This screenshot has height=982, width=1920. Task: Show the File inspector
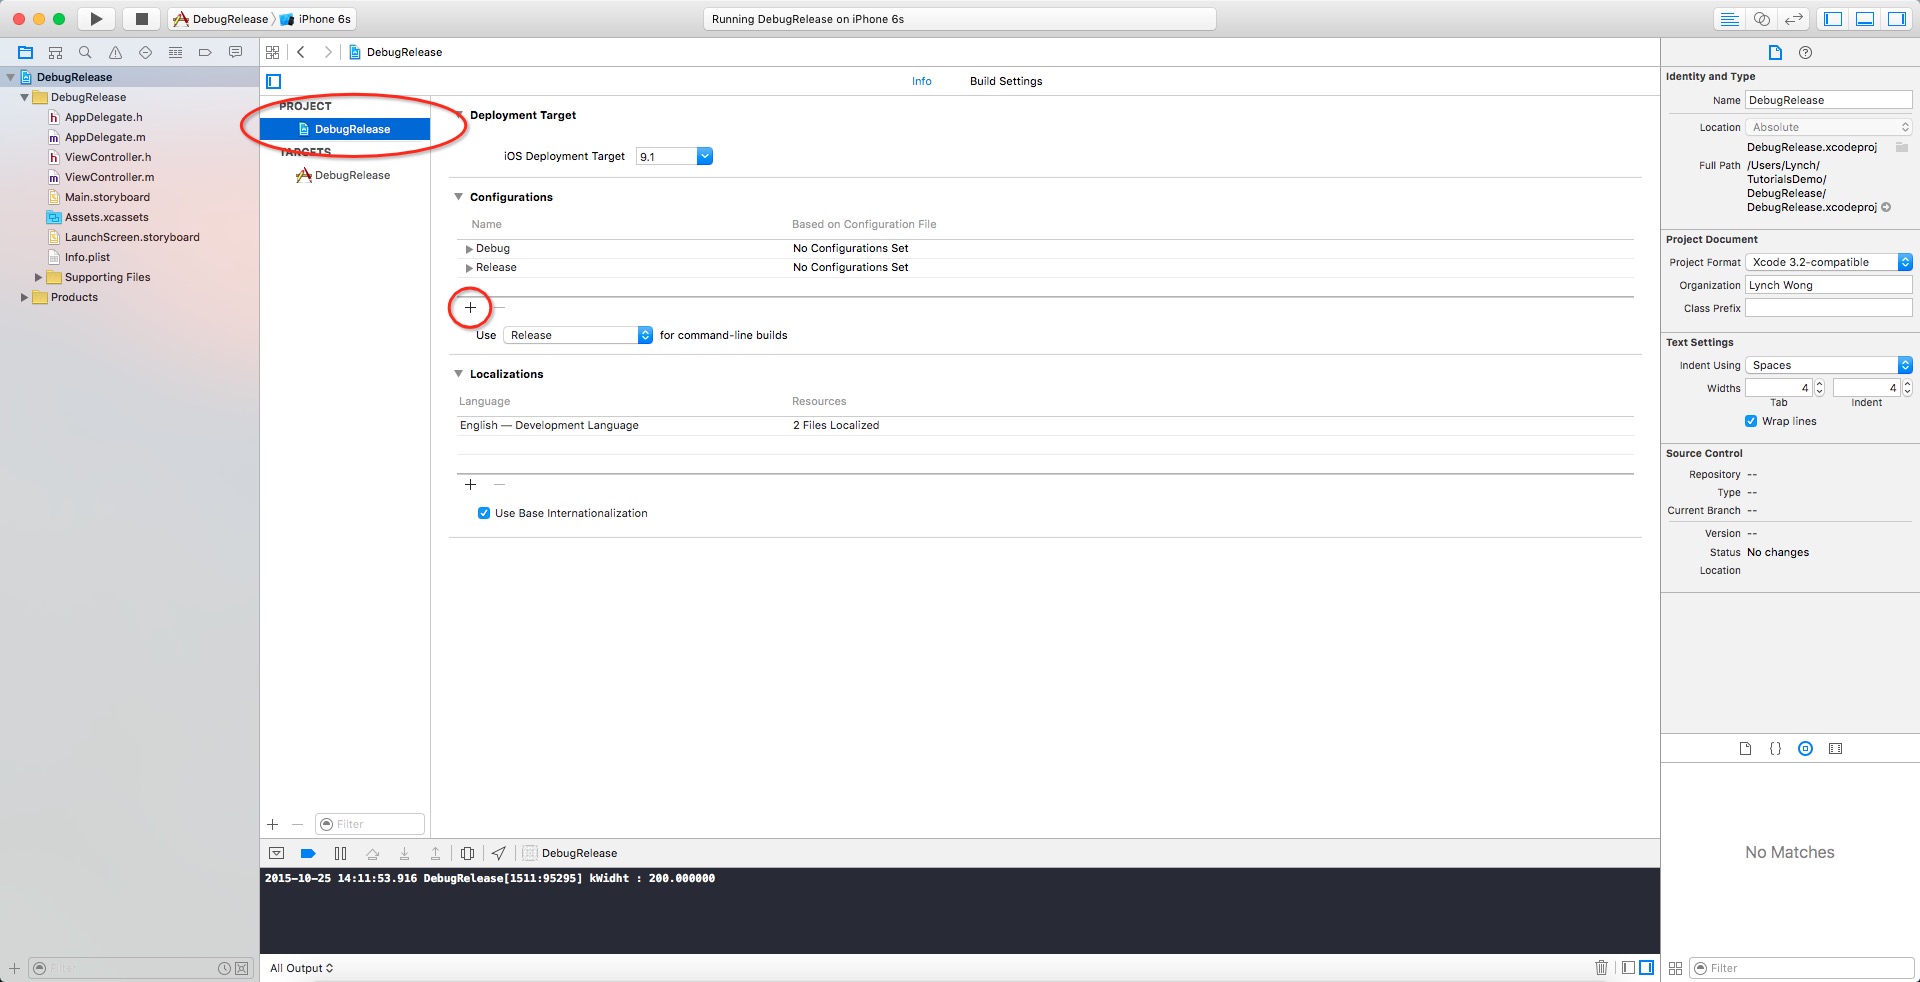(1775, 52)
